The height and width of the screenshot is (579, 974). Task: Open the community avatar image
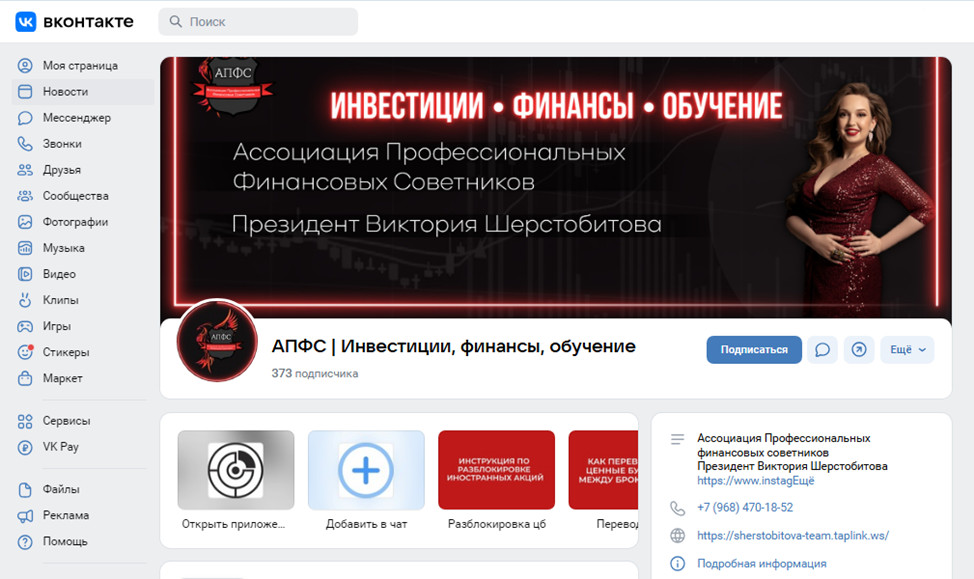217,340
